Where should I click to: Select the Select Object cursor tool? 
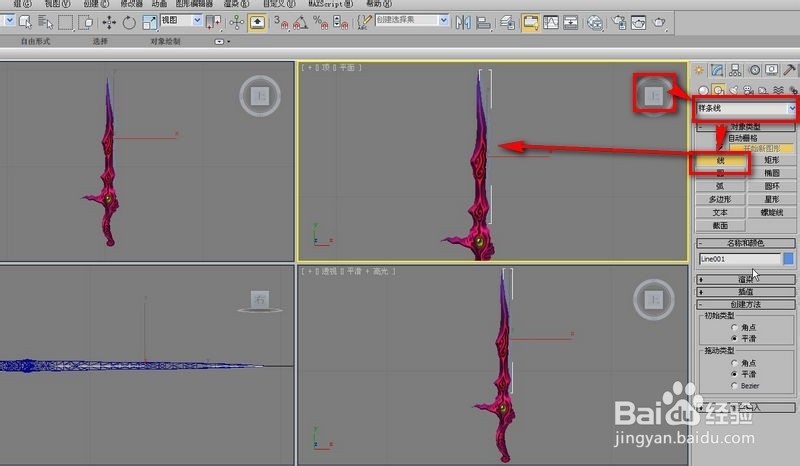pyautogui.click(x=25, y=22)
